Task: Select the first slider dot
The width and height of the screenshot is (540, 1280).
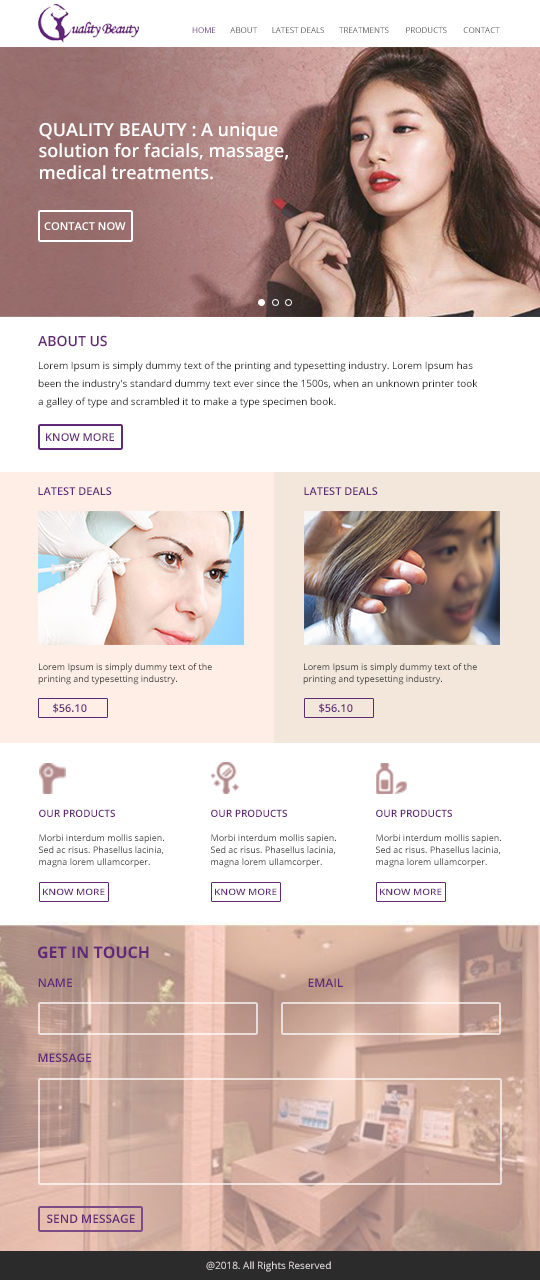Action: (x=262, y=302)
